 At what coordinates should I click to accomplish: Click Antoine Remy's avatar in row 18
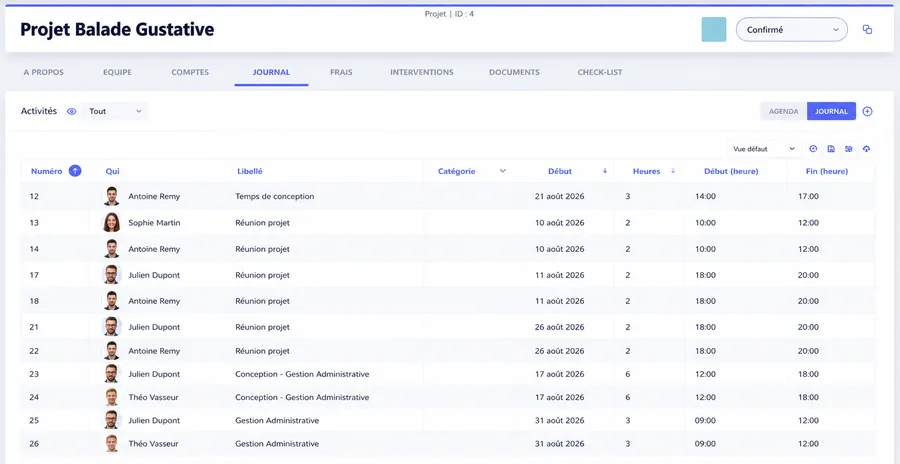111,300
